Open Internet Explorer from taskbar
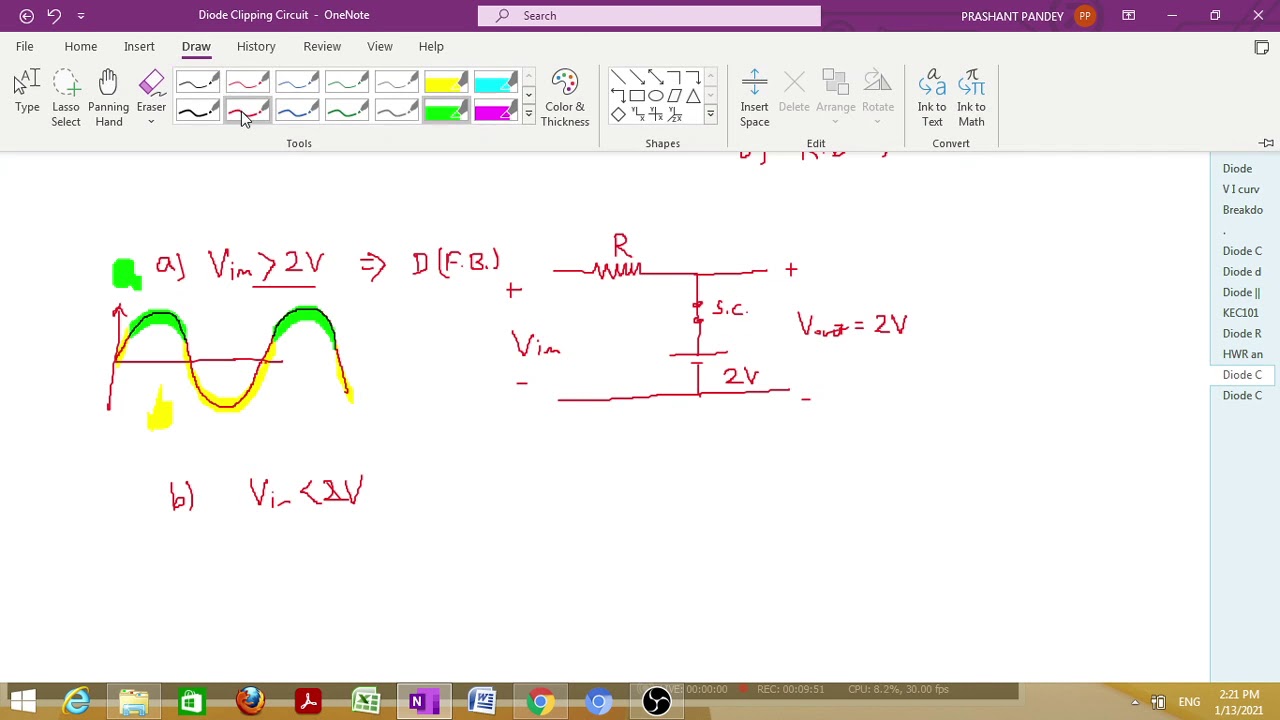Image resolution: width=1280 pixels, height=720 pixels. point(76,701)
